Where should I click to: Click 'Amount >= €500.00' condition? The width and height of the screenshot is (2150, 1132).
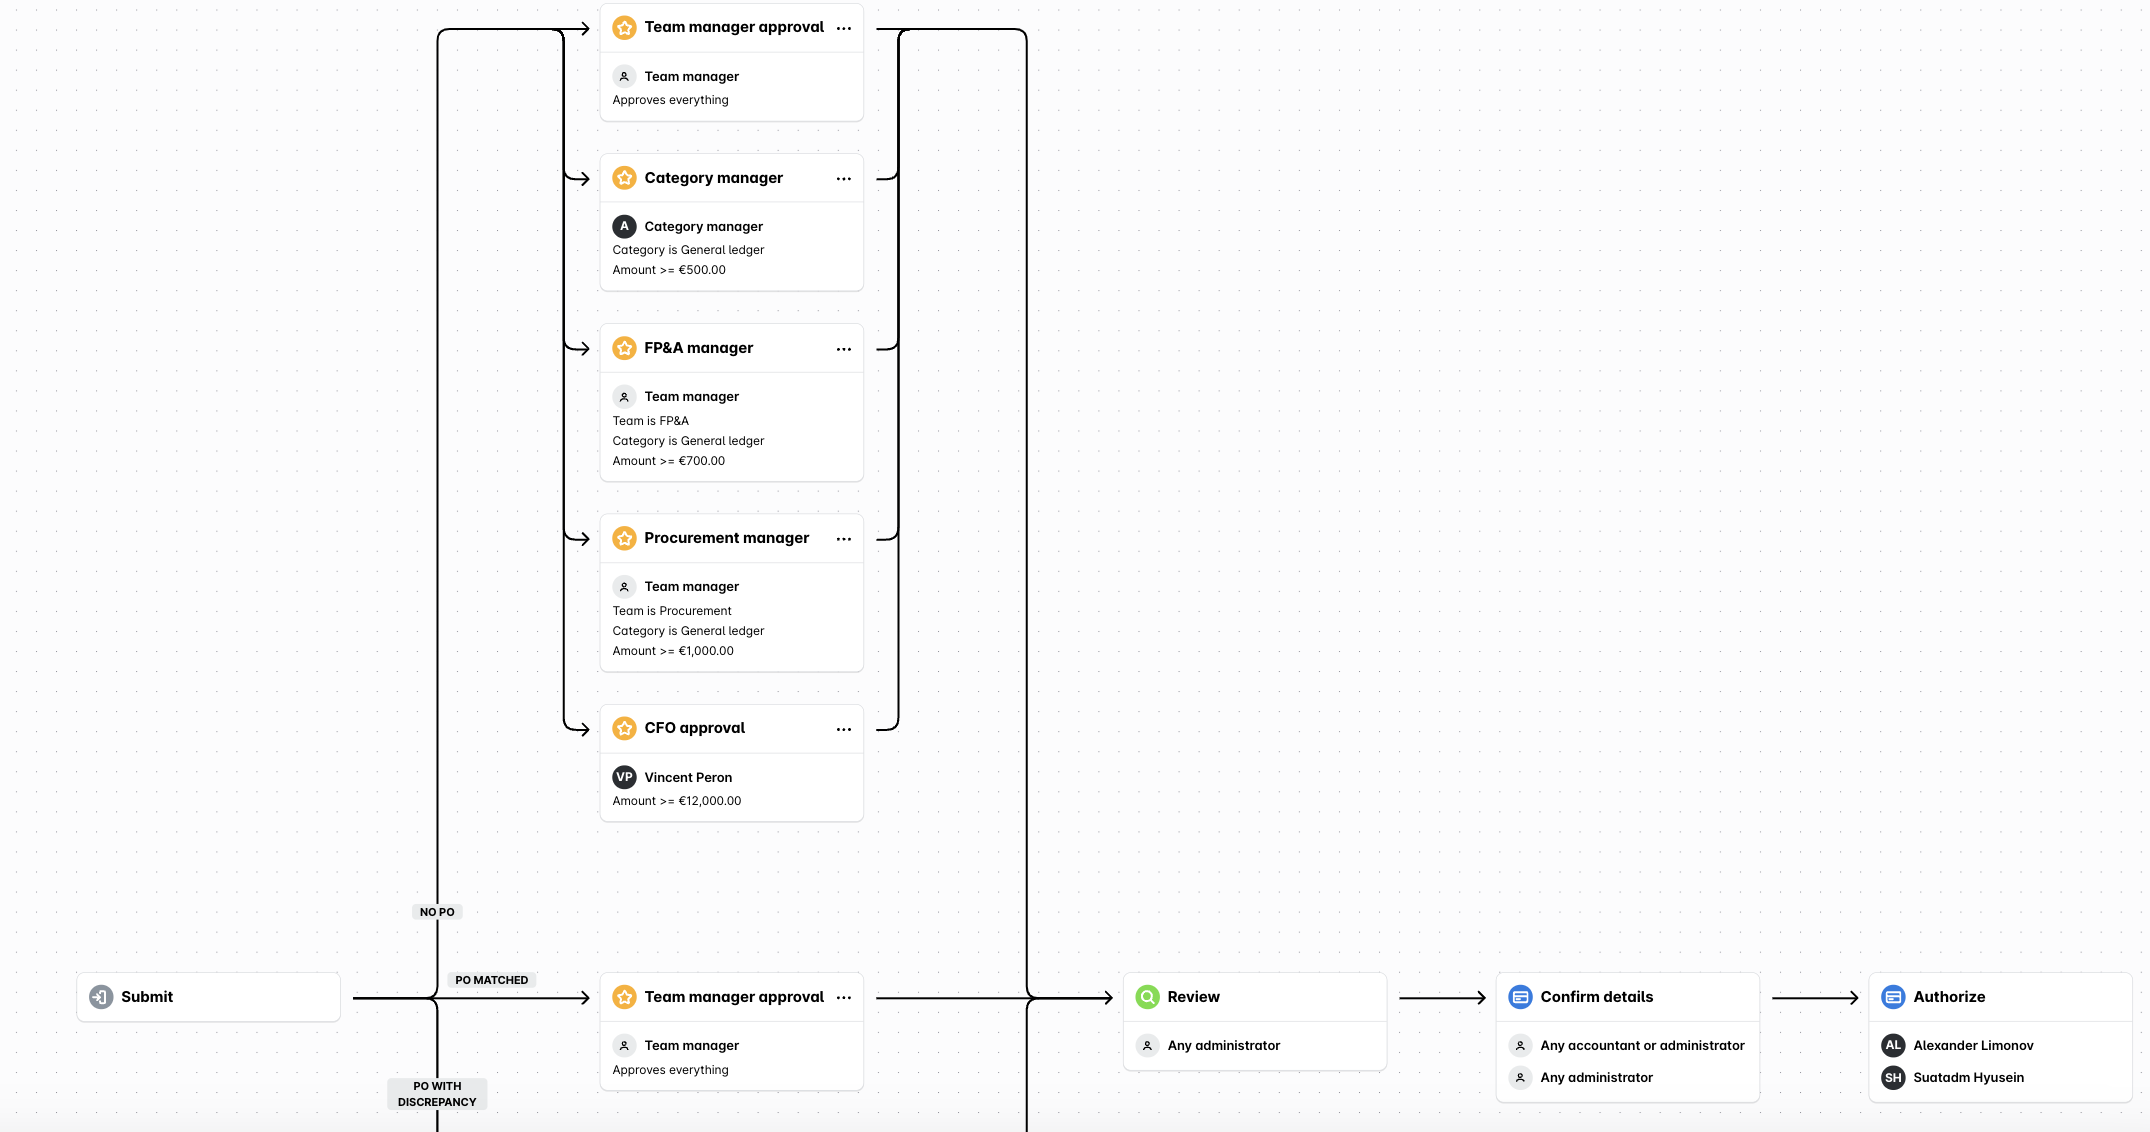(669, 270)
